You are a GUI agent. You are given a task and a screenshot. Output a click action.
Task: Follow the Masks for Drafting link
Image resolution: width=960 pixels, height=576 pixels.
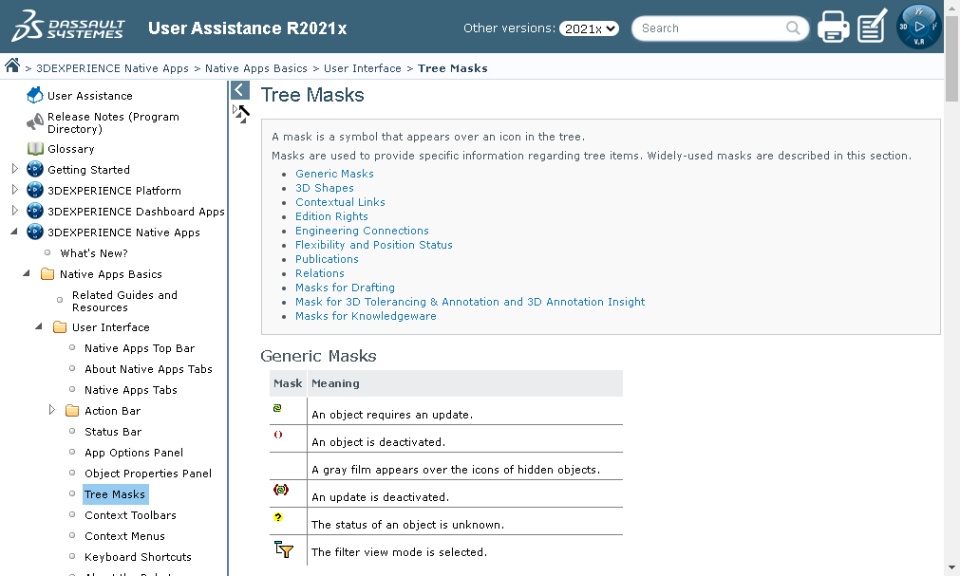click(345, 288)
